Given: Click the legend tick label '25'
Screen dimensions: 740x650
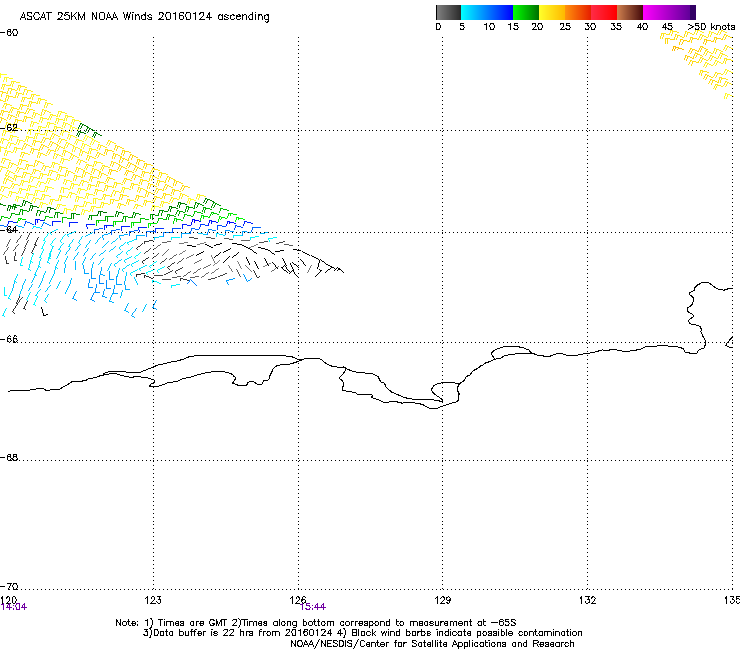Looking at the screenshot, I should 565,27.
